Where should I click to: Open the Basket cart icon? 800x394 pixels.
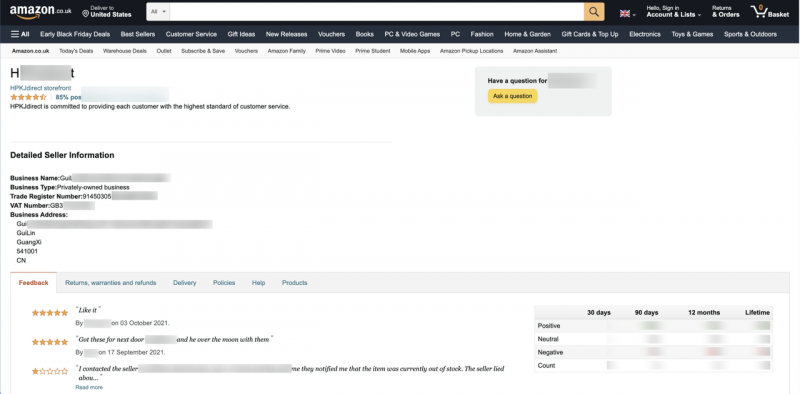770,12
